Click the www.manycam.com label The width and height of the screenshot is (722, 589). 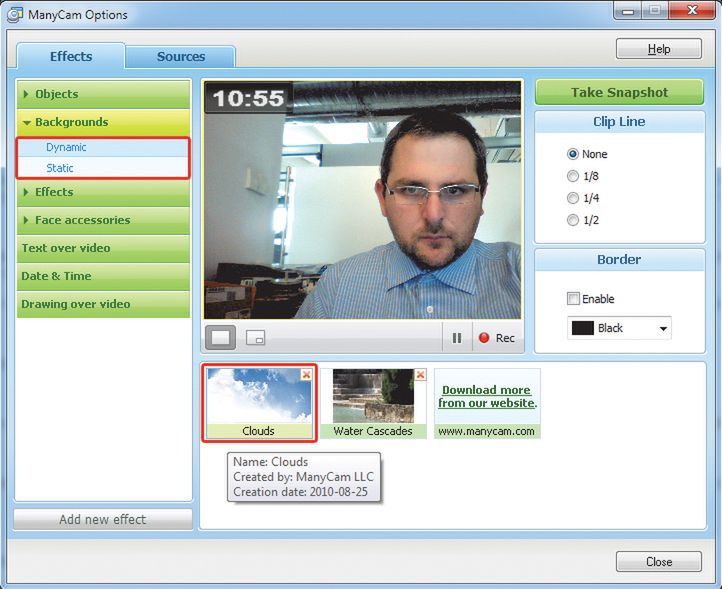487,432
